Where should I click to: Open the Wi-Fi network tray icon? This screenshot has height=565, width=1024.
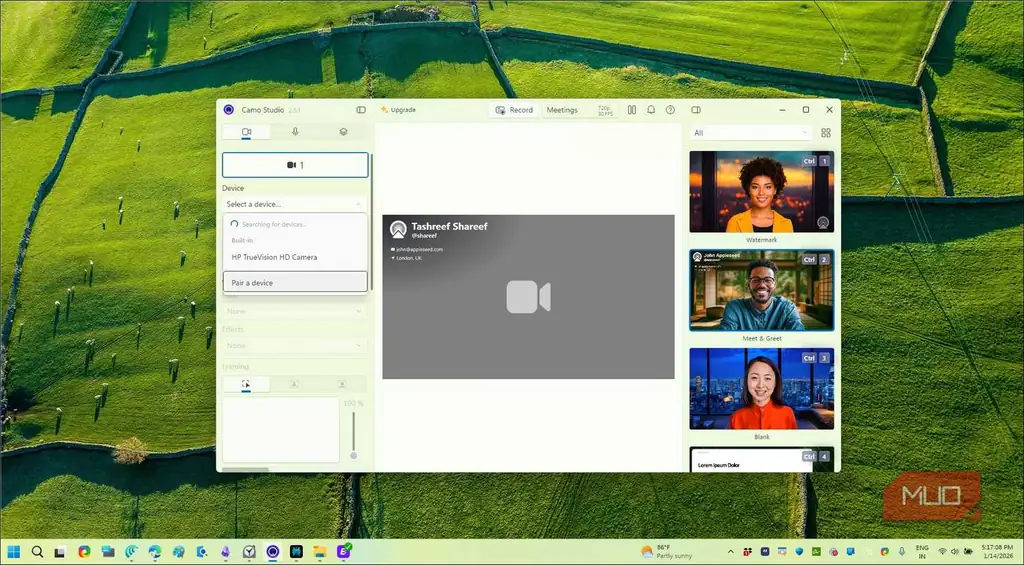[942, 552]
